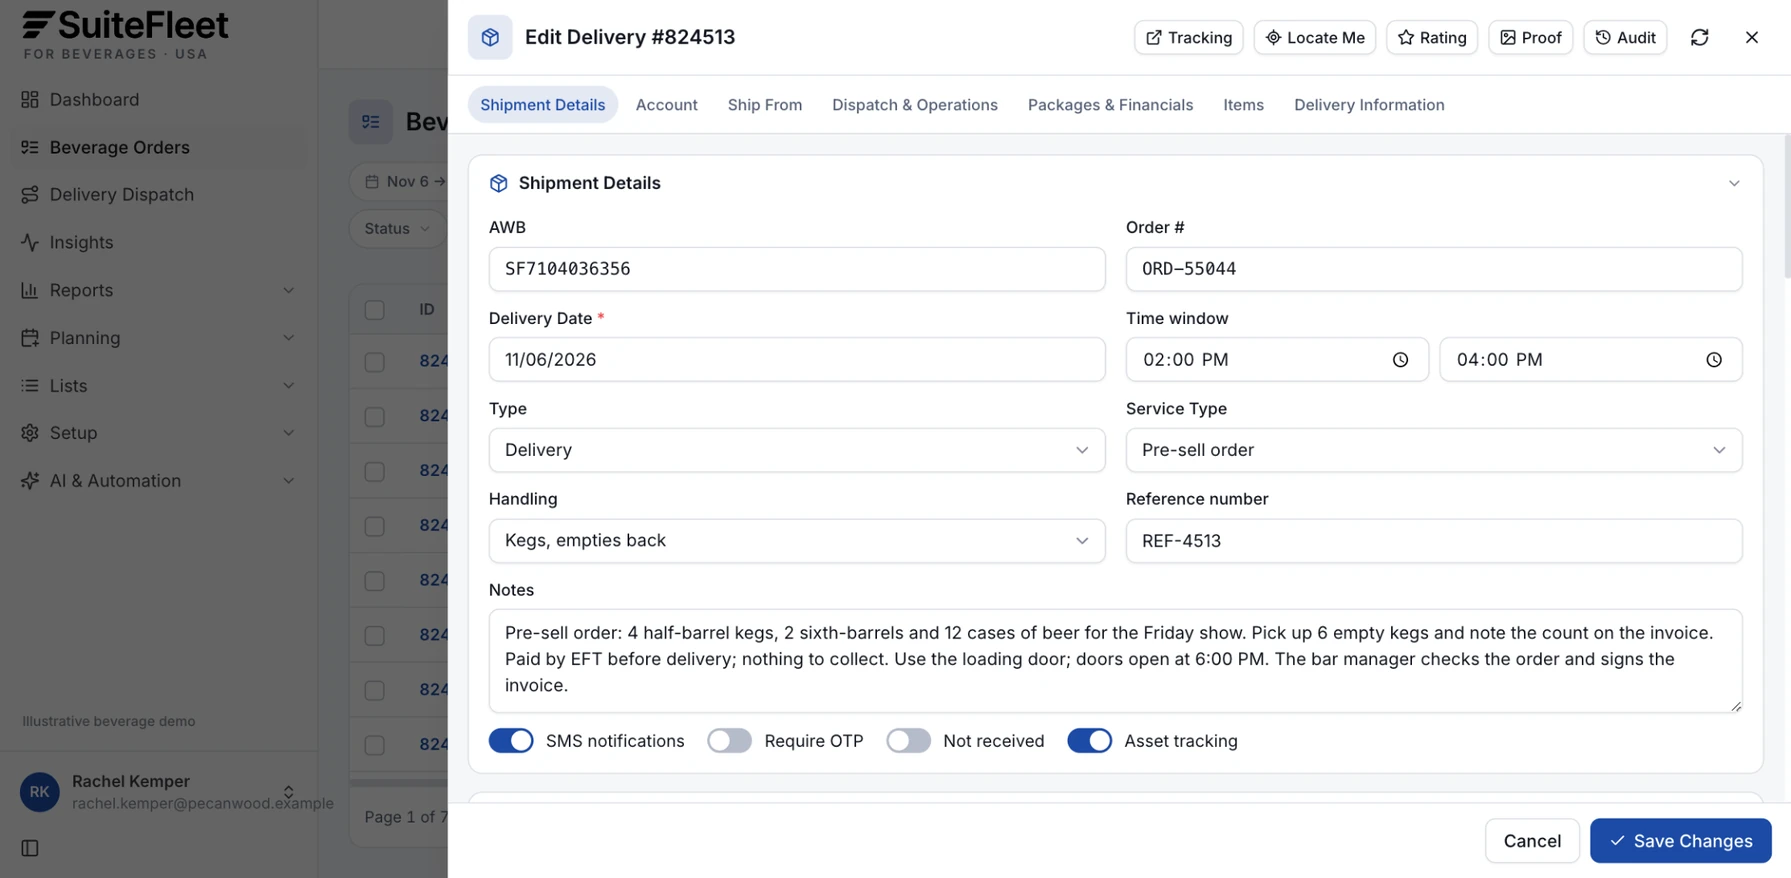
Task: Click the Beverage Orders sidebar icon
Action: (30, 147)
